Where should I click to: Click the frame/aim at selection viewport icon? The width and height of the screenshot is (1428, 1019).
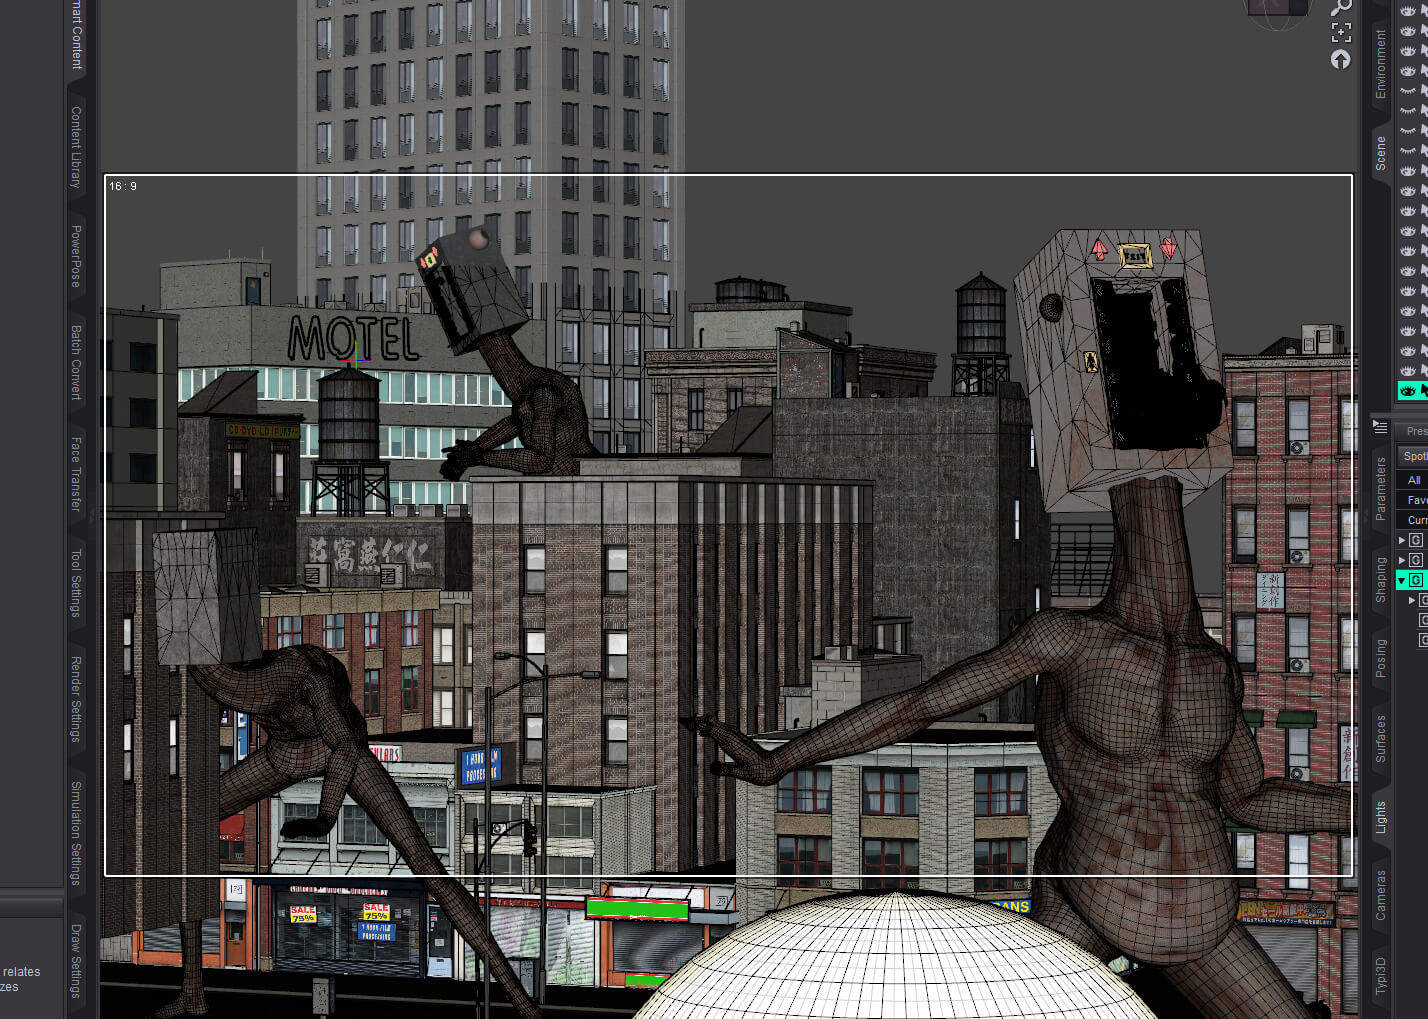(1341, 33)
